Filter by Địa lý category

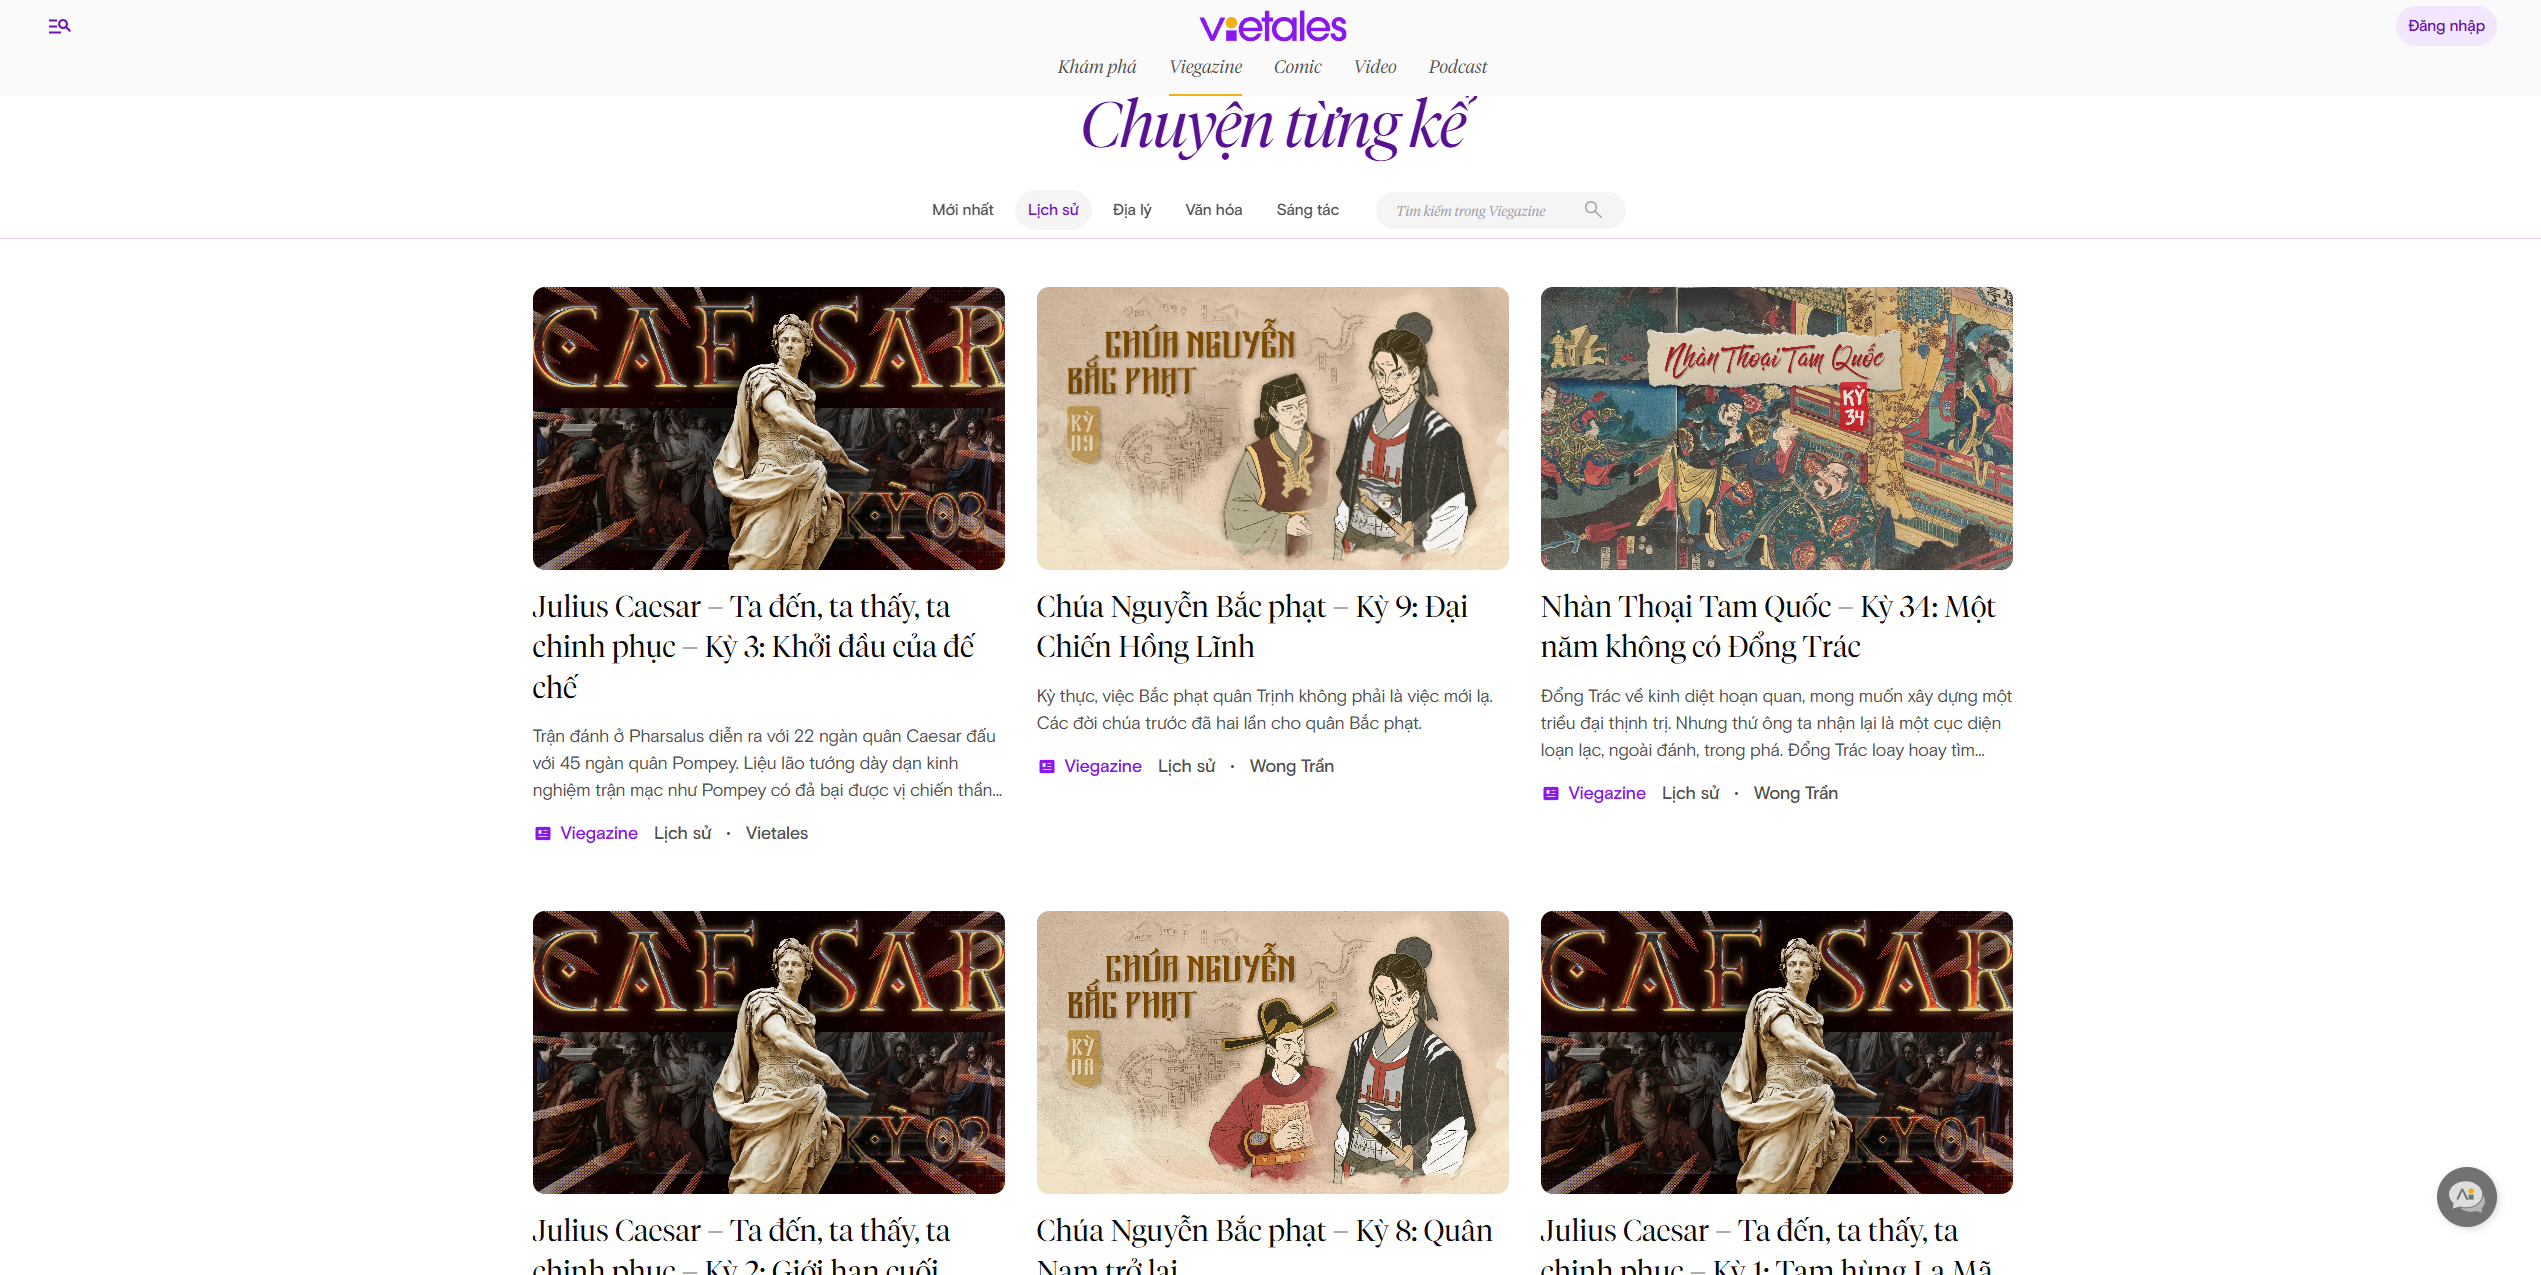pyautogui.click(x=1132, y=210)
